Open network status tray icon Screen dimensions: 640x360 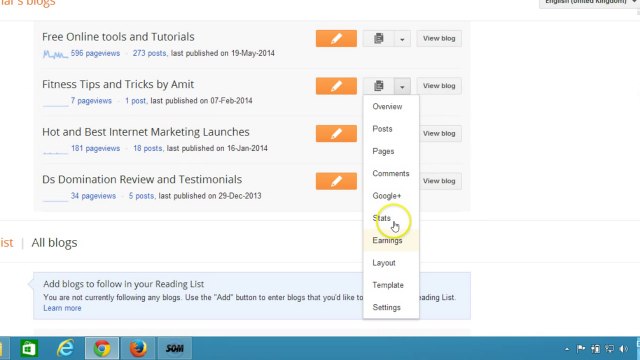[609, 349]
